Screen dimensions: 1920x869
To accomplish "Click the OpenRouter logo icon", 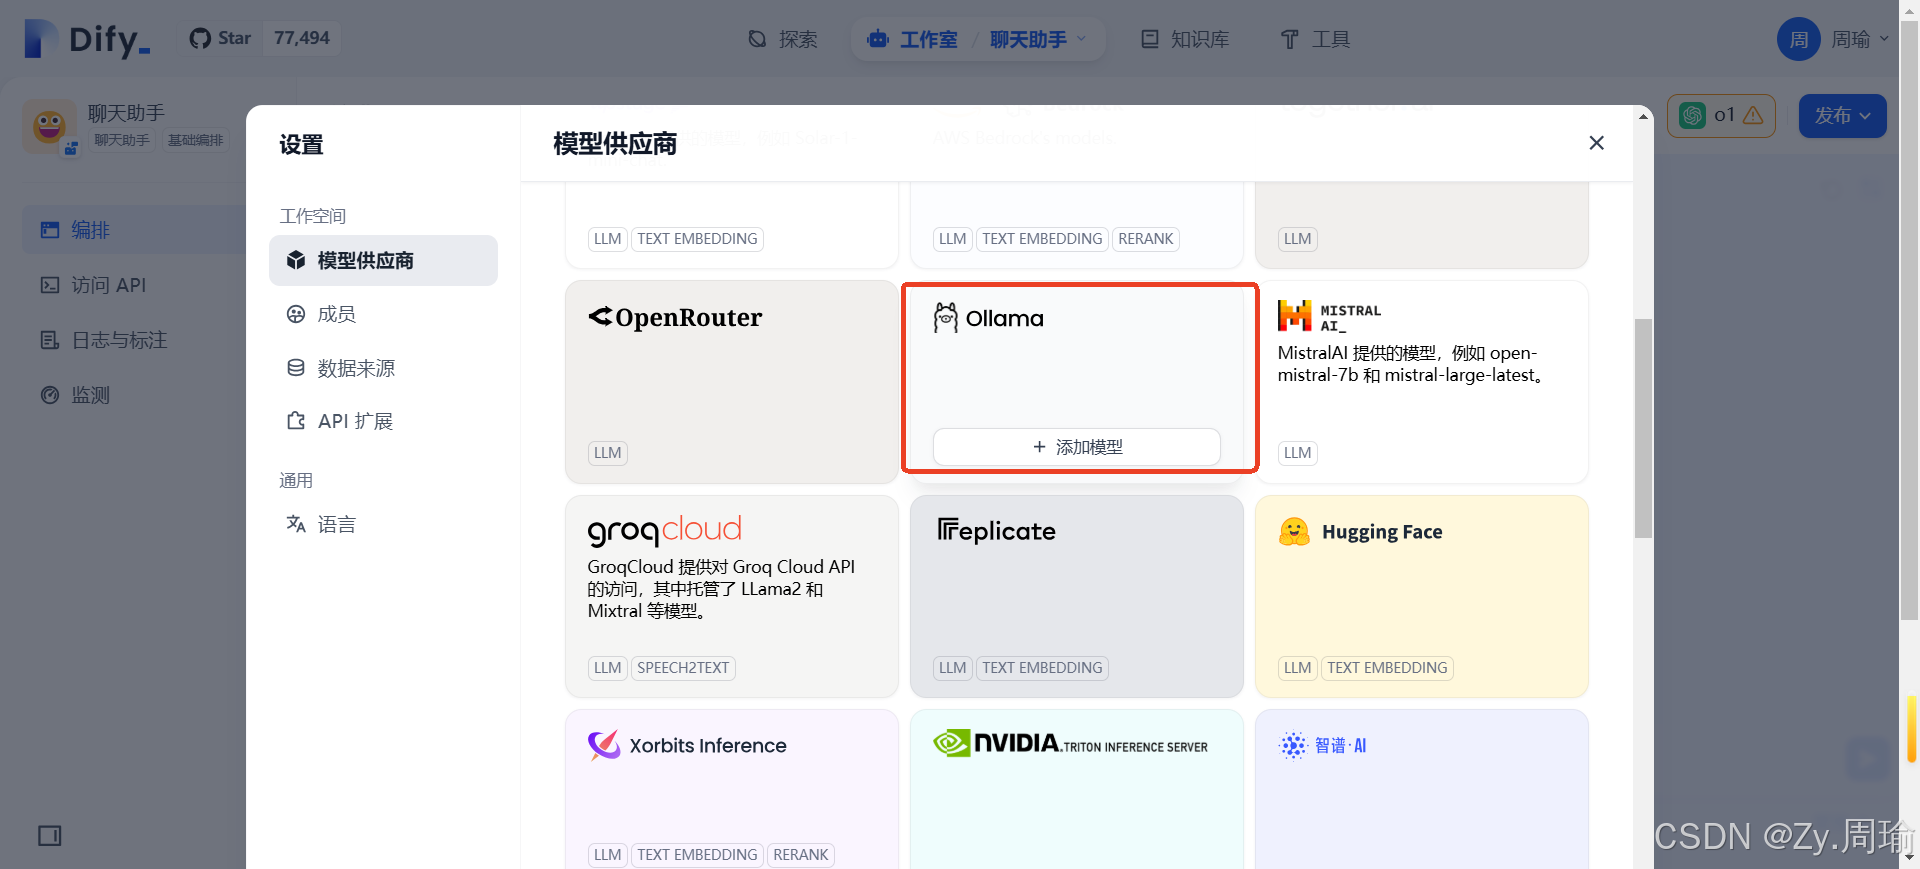I will (x=600, y=317).
